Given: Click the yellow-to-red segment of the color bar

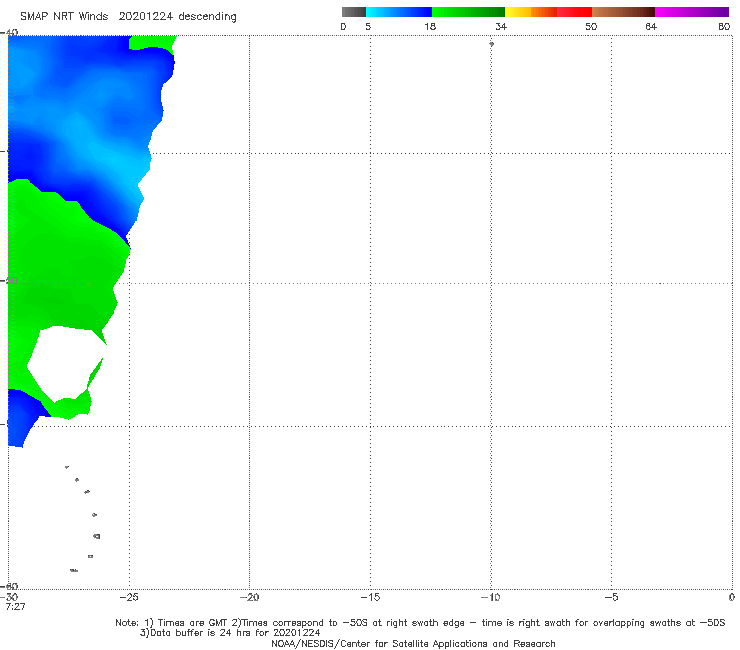Looking at the screenshot, I should (x=548, y=12).
